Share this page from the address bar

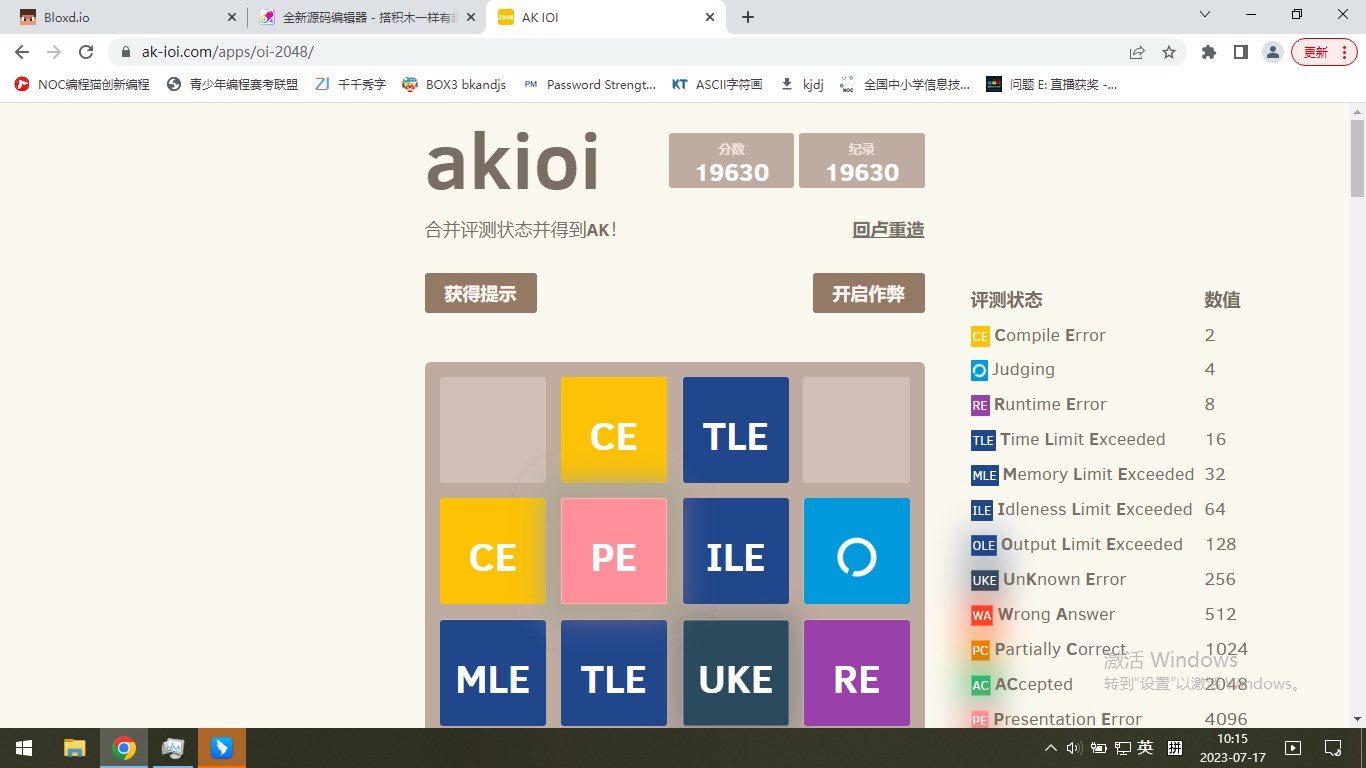point(1137,52)
